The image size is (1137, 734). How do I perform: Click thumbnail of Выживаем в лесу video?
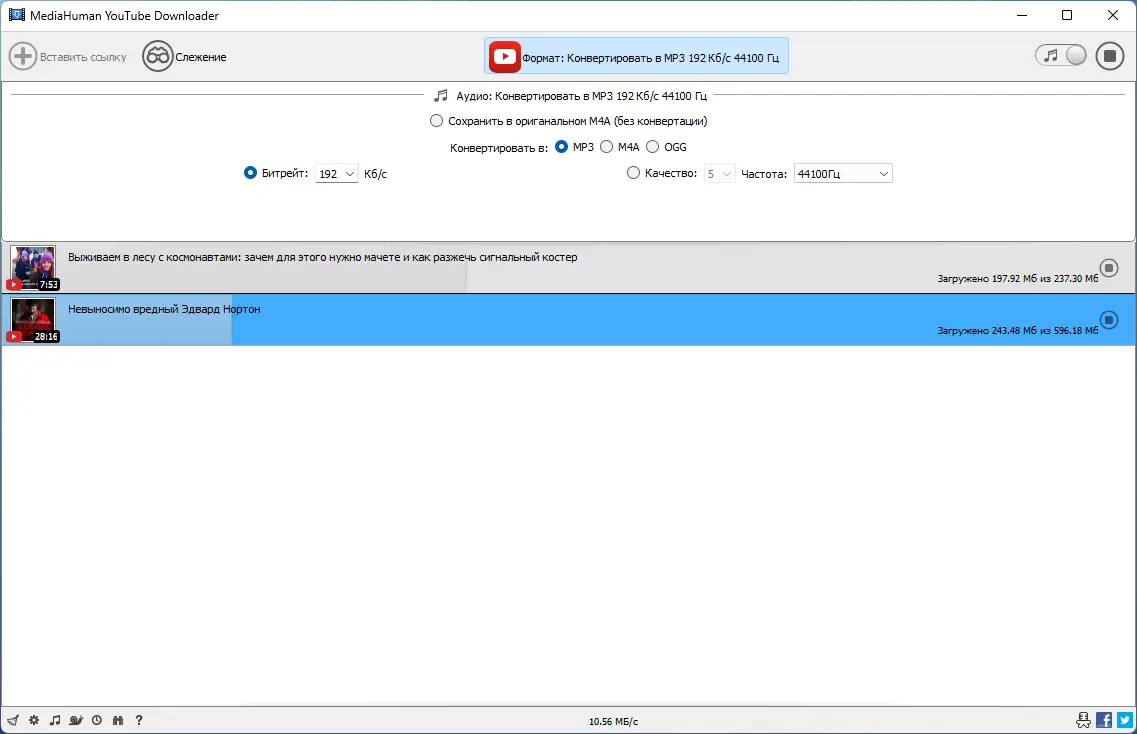click(x=33, y=268)
